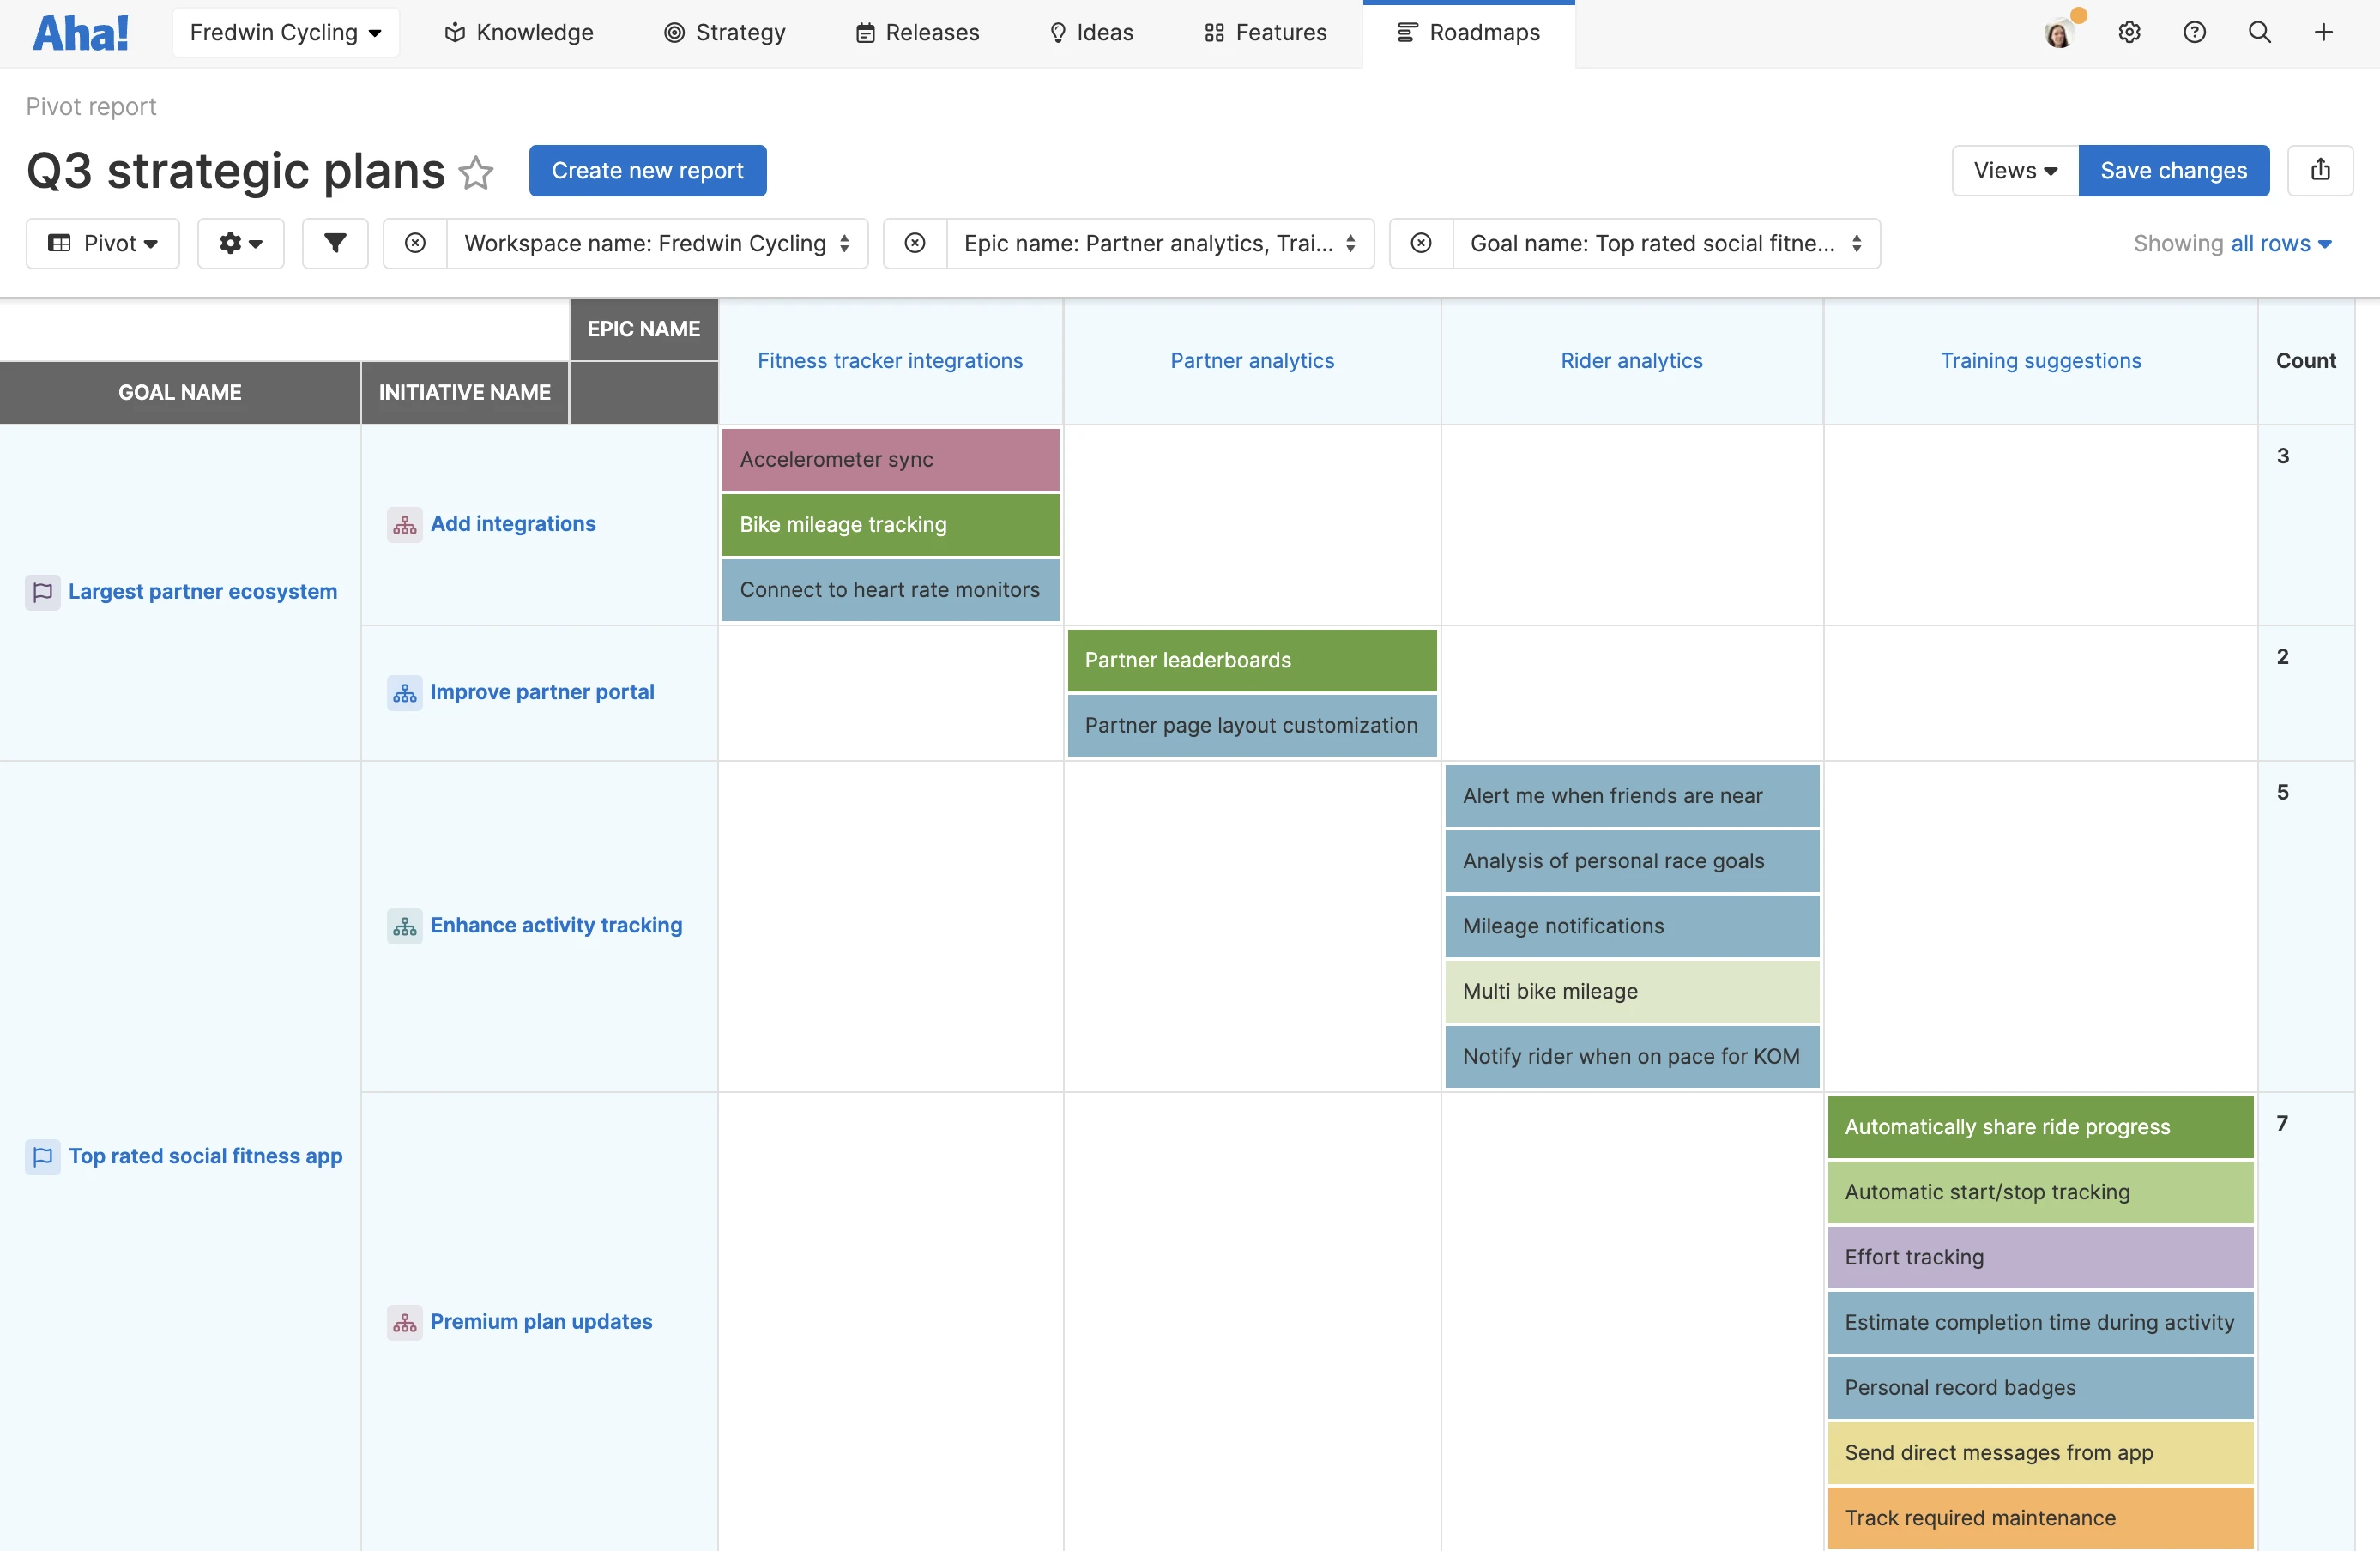Click the user avatar in header

tap(2058, 34)
